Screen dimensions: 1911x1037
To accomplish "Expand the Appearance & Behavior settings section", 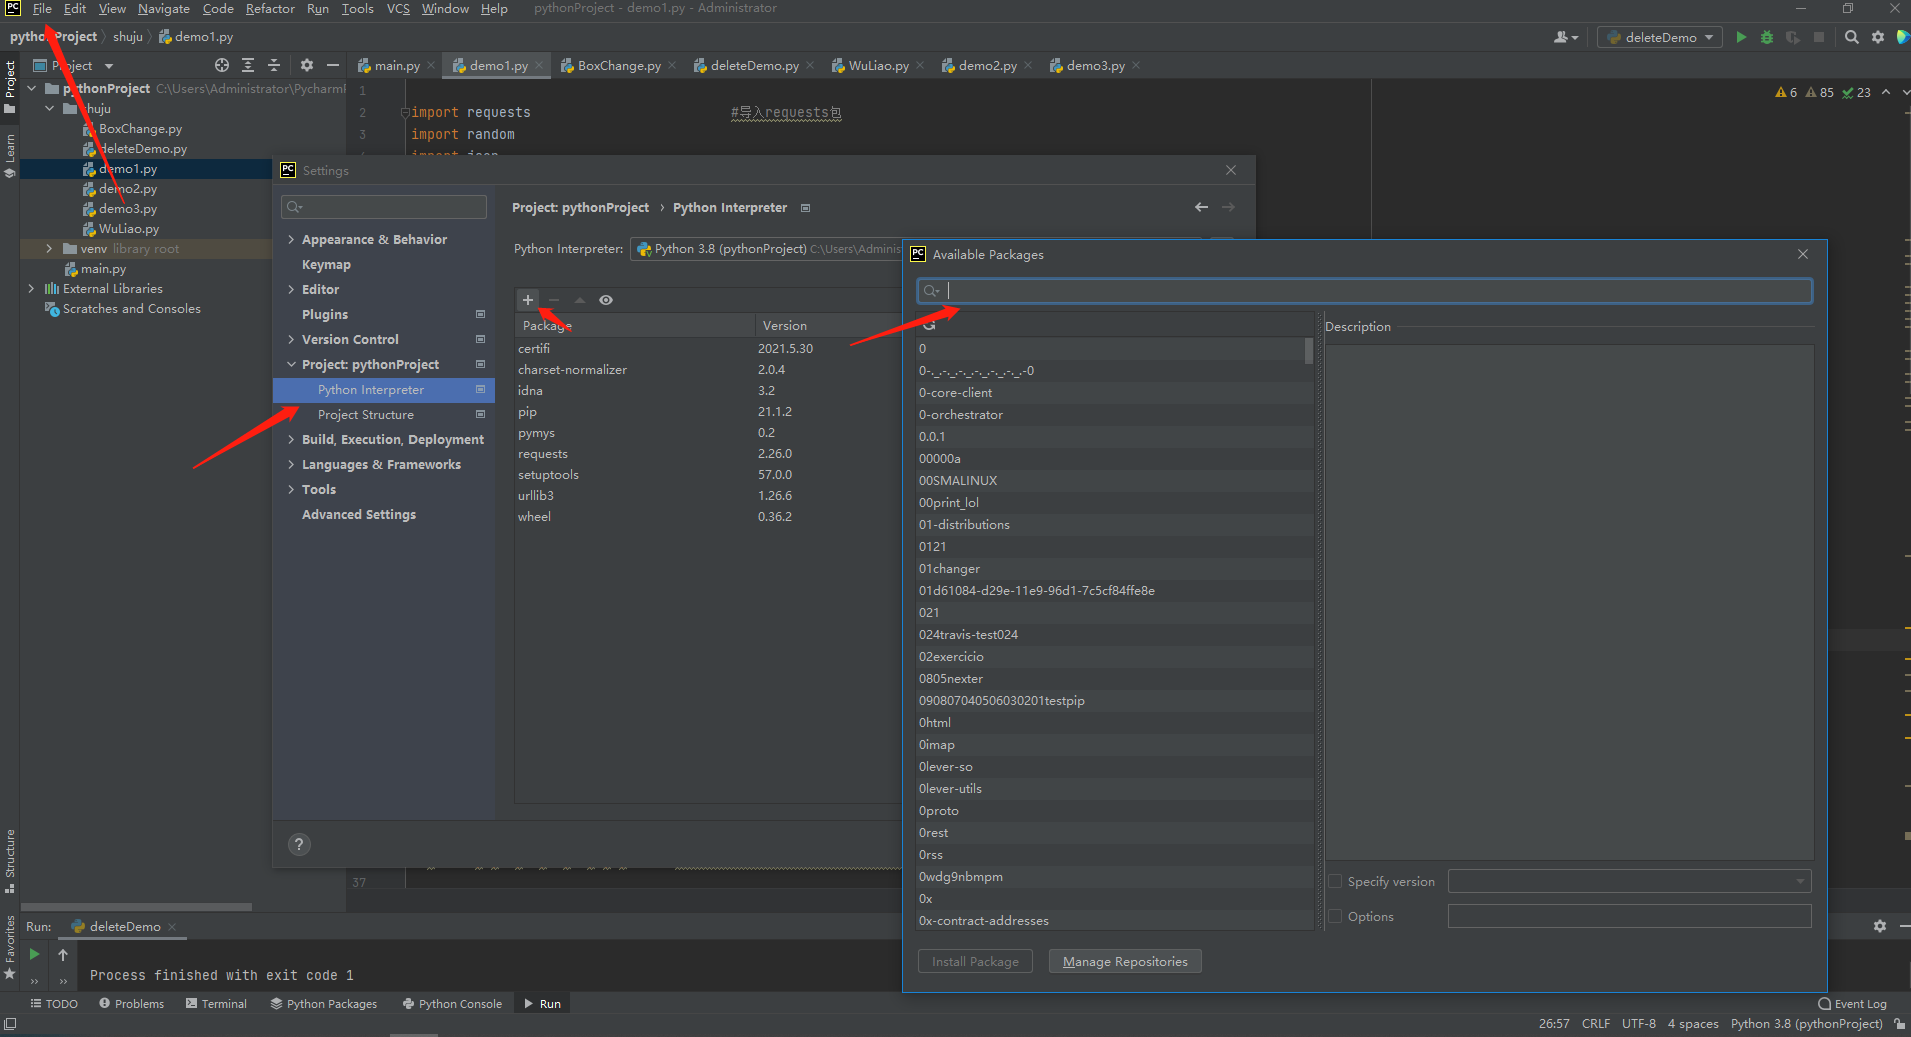I will point(291,240).
